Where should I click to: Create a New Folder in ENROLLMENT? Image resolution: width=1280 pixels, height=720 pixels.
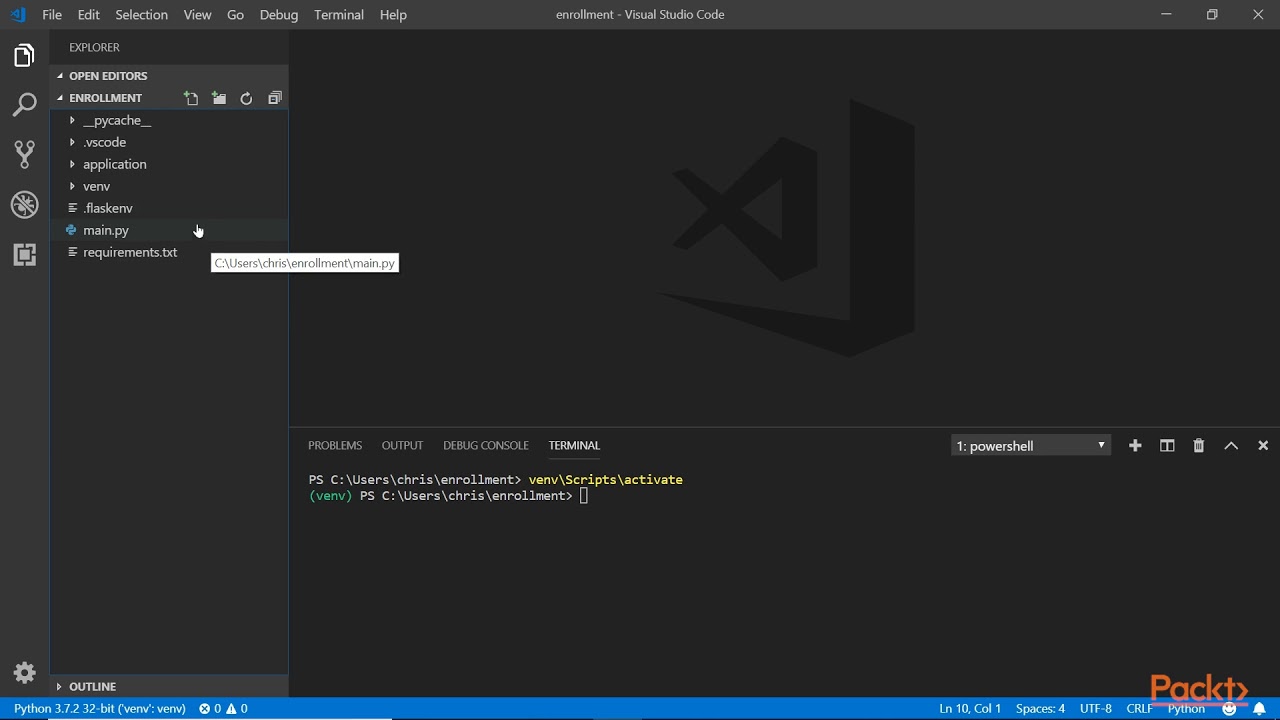point(219,98)
